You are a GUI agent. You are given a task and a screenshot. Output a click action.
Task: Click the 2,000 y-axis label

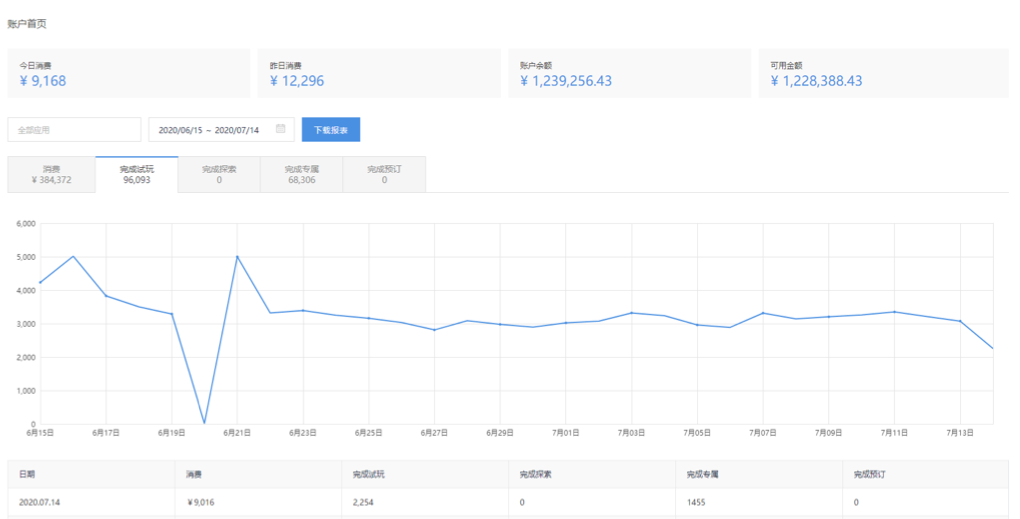(x=26, y=358)
